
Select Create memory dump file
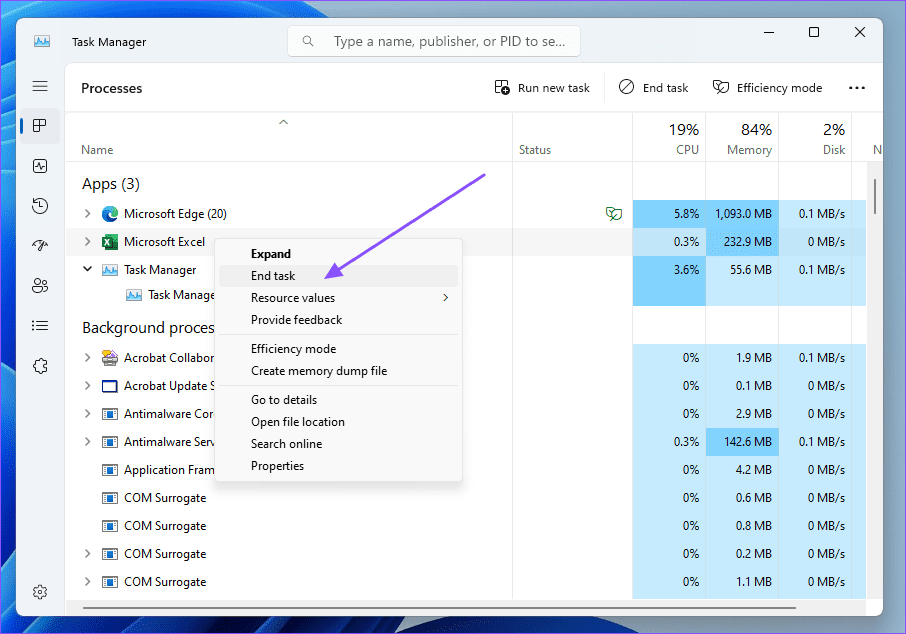coord(338,370)
